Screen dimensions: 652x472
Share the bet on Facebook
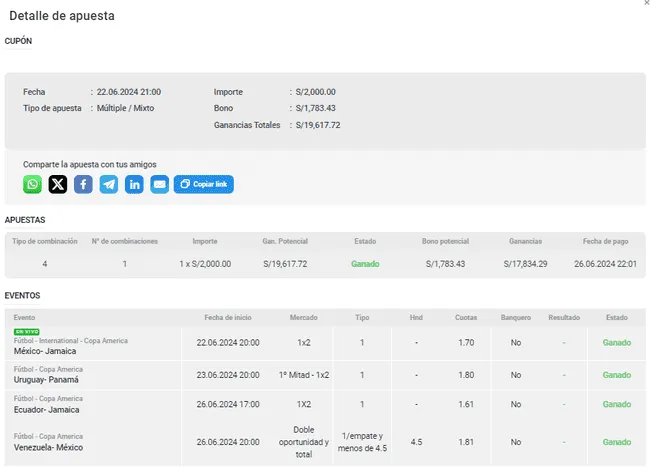pyautogui.click(x=83, y=184)
